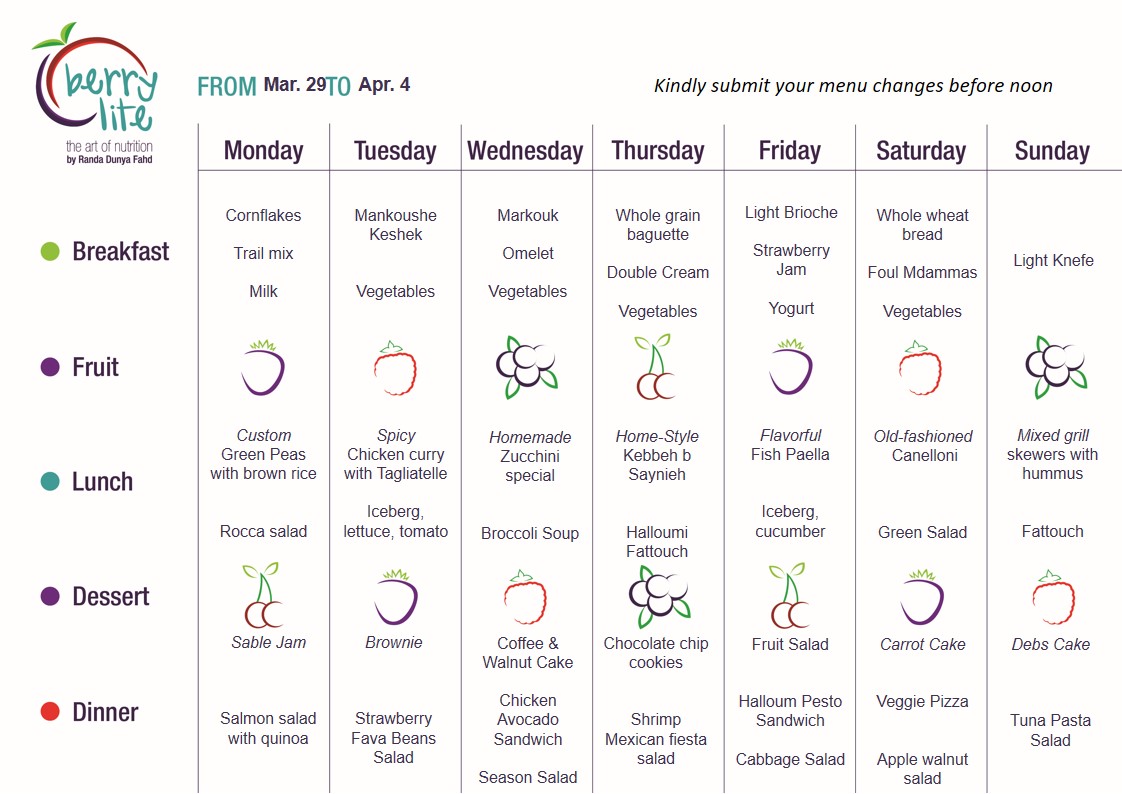Click the menu changes before noon notice
The height and width of the screenshot is (794, 1122).
pyautogui.click(x=853, y=86)
